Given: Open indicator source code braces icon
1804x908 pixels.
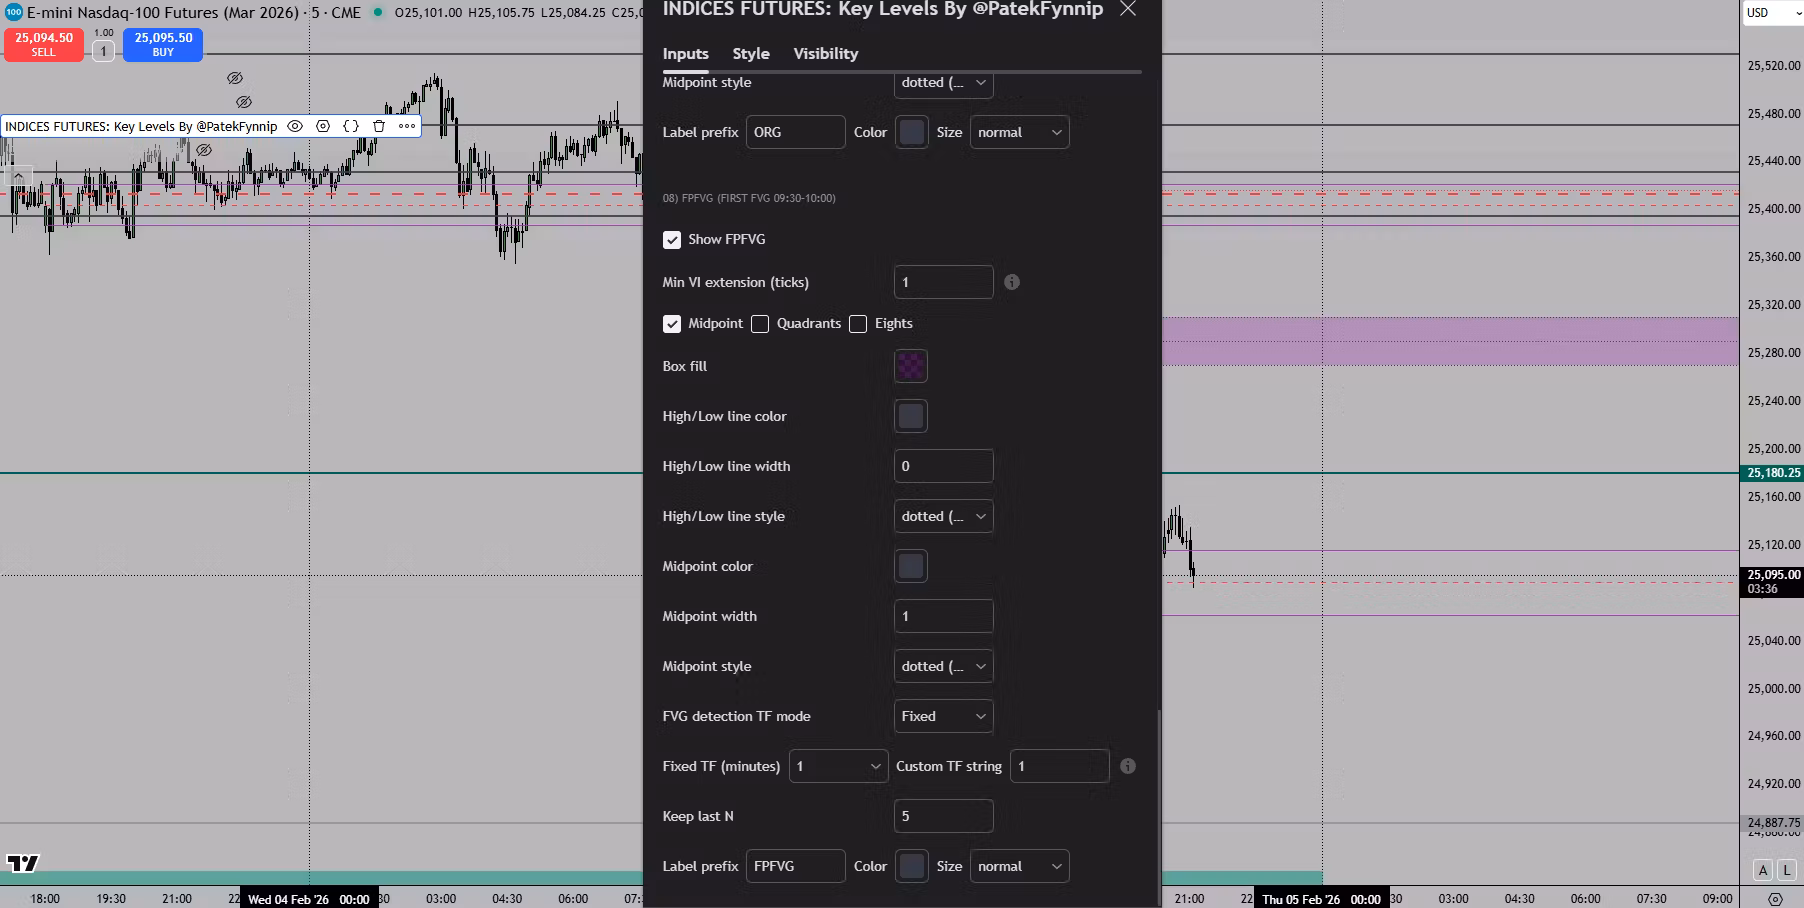Looking at the screenshot, I should (x=351, y=126).
